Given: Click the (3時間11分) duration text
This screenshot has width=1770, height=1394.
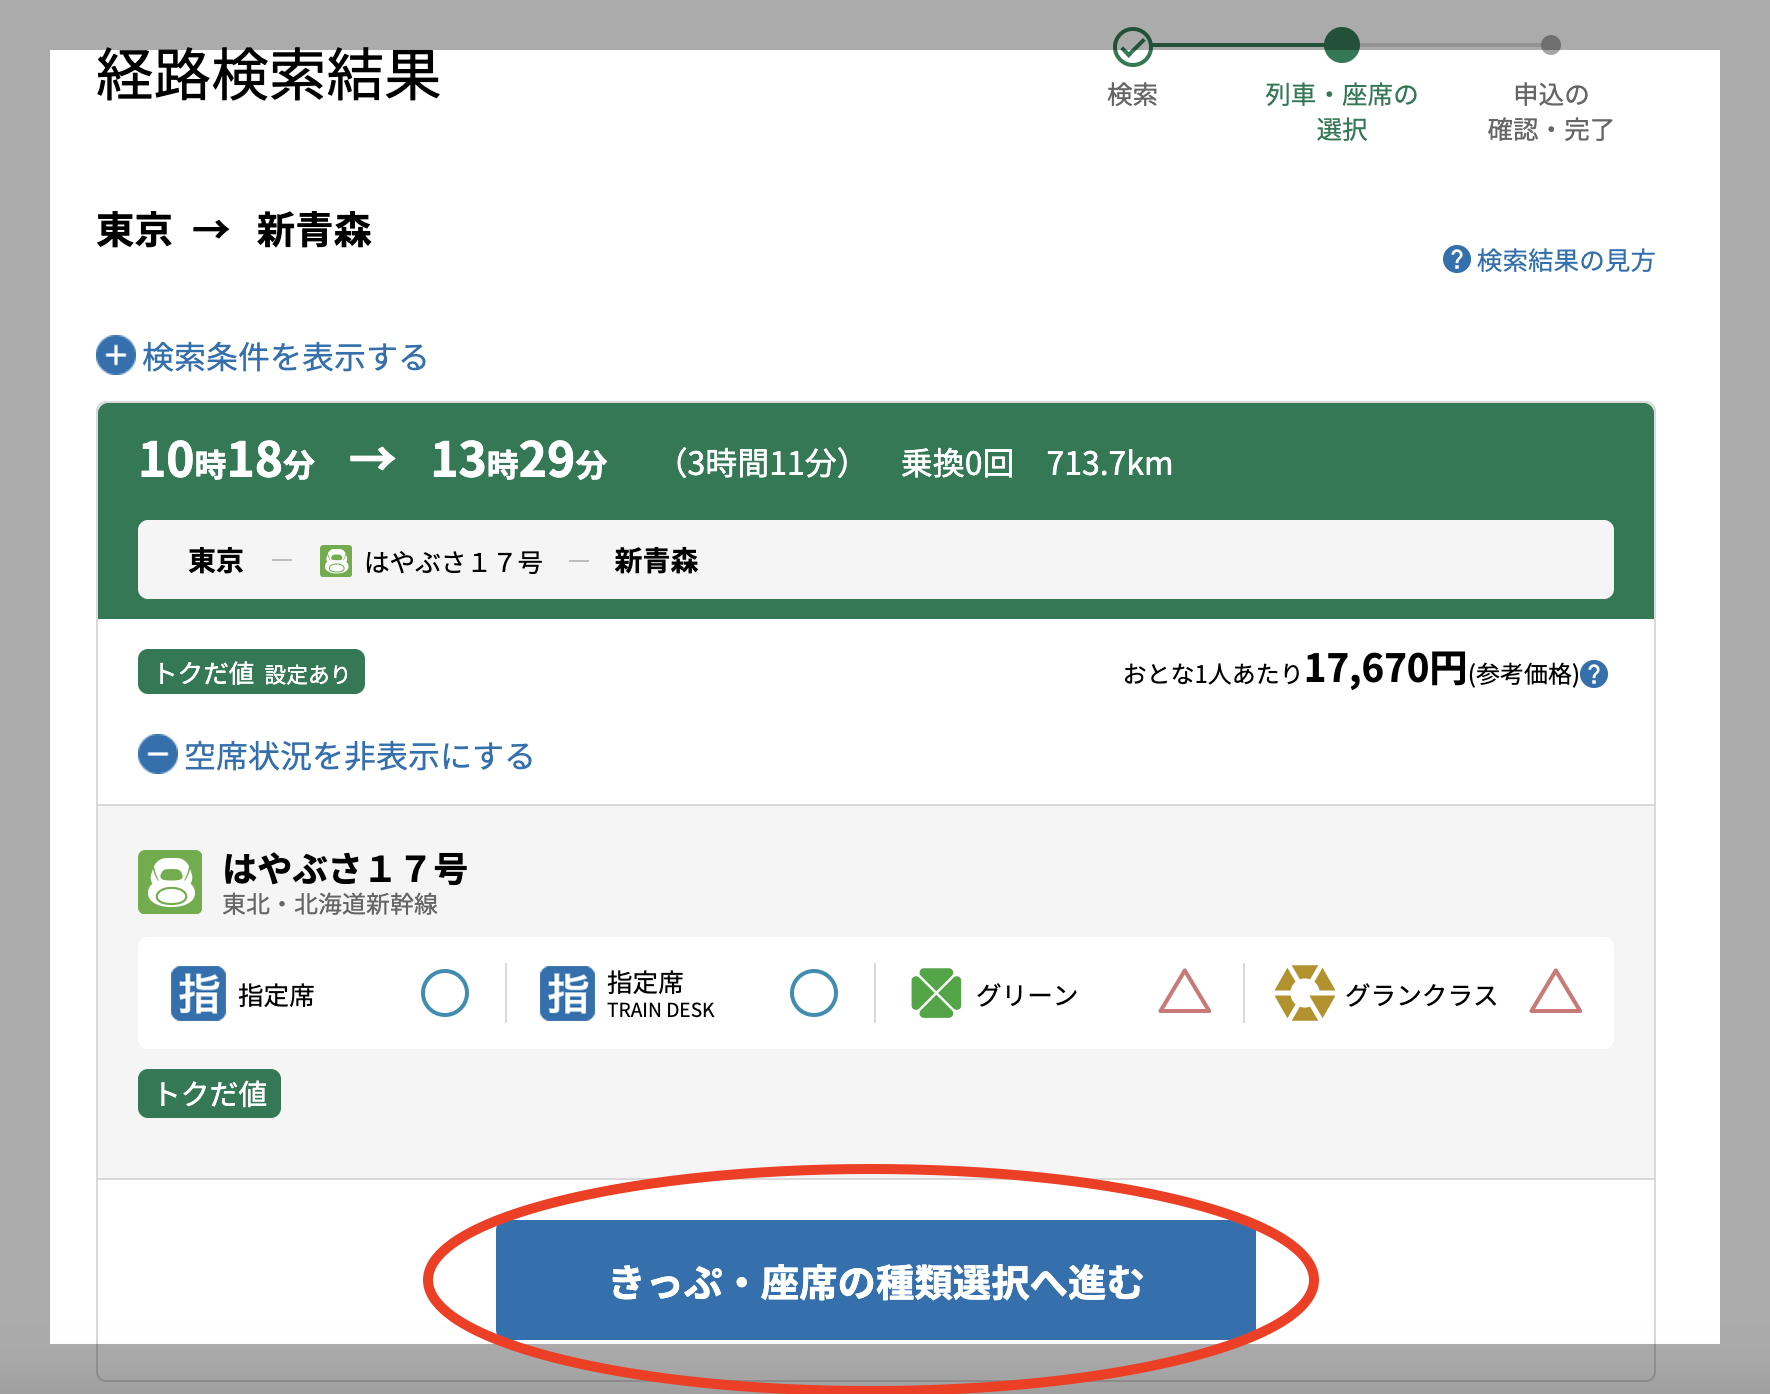Looking at the screenshot, I should pos(762,463).
